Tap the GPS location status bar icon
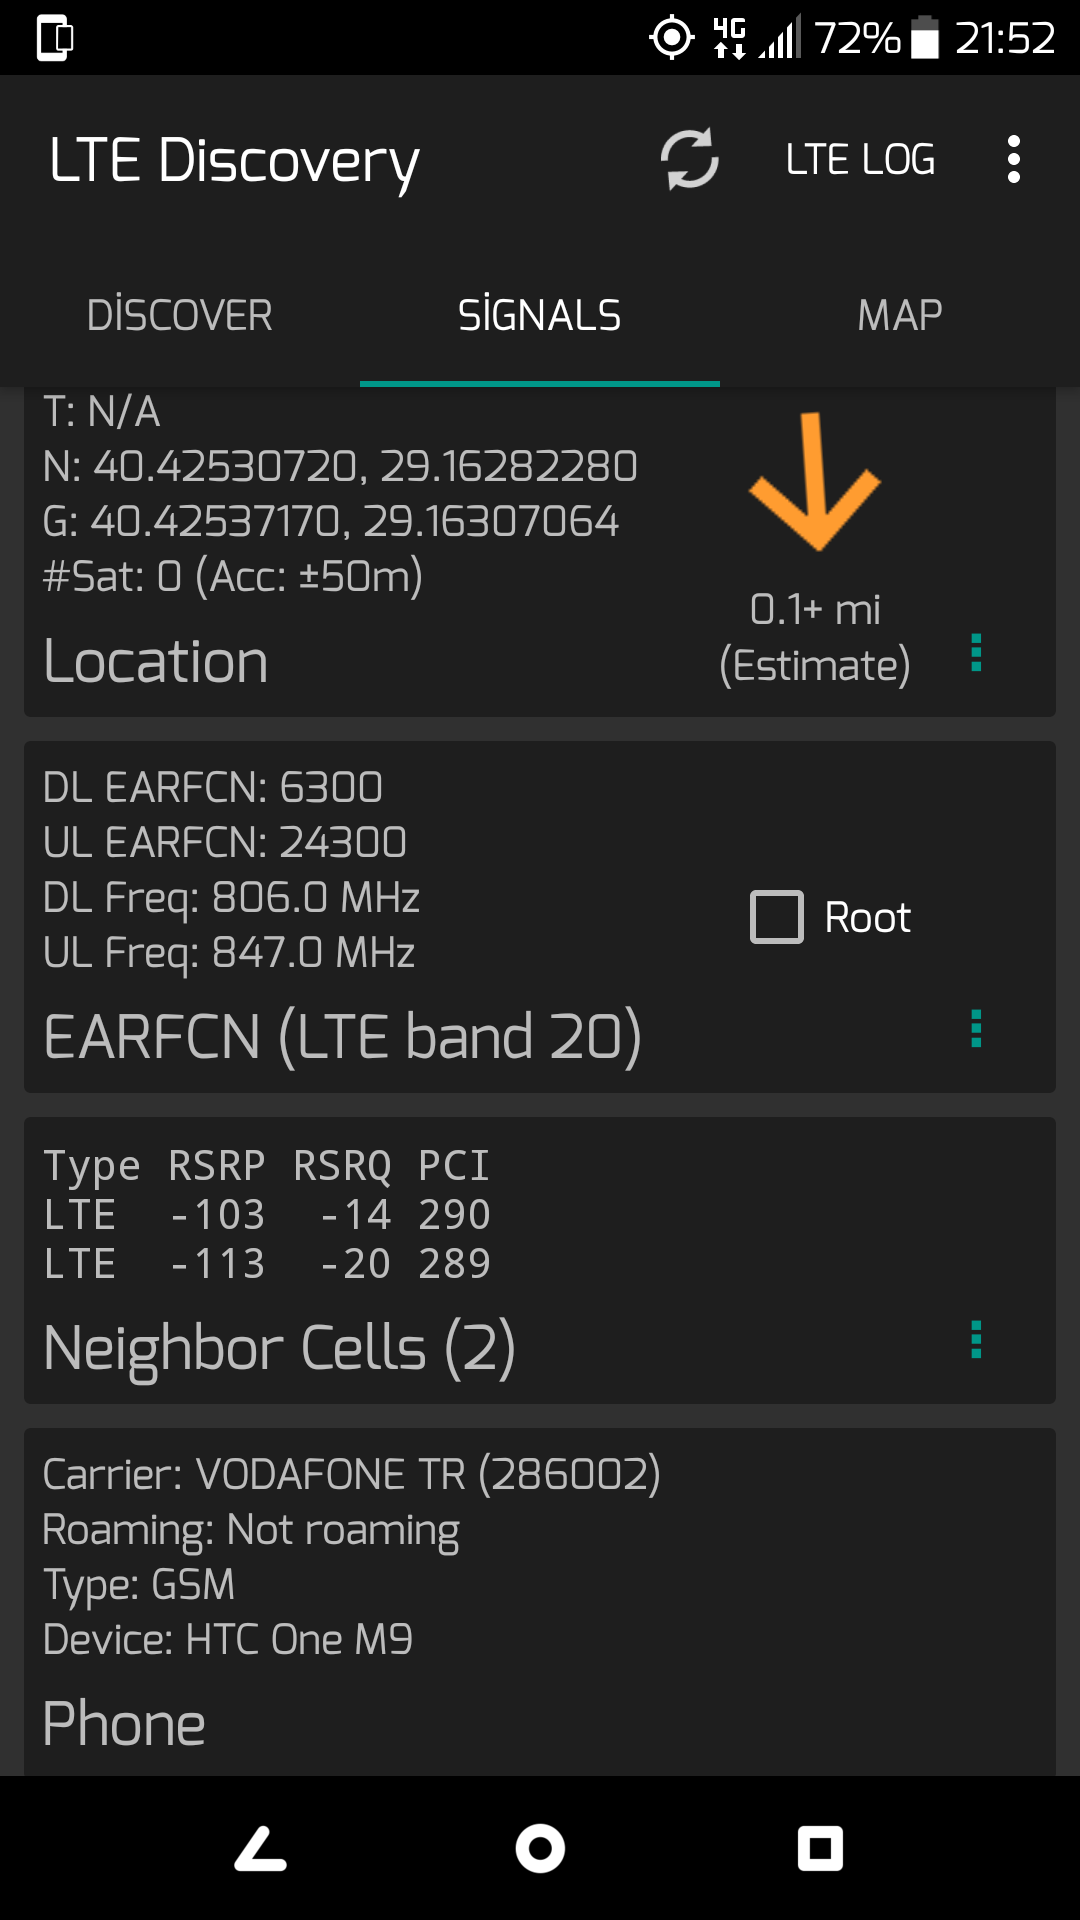Viewport: 1080px width, 1920px height. (x=672, y=38)
